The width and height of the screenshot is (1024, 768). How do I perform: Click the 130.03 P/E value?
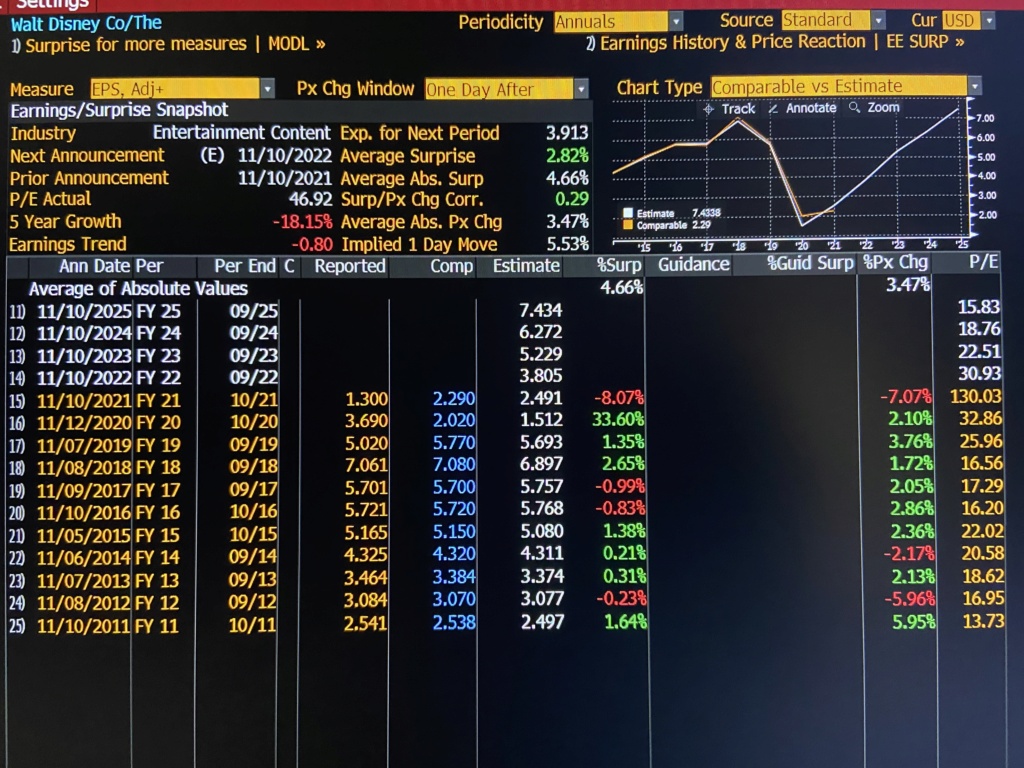coord(976,396)
